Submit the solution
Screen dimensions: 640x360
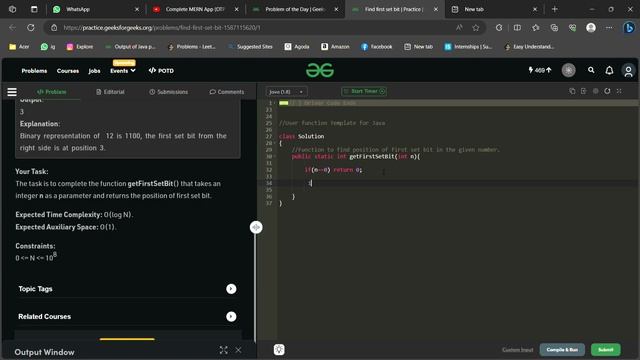606,349
